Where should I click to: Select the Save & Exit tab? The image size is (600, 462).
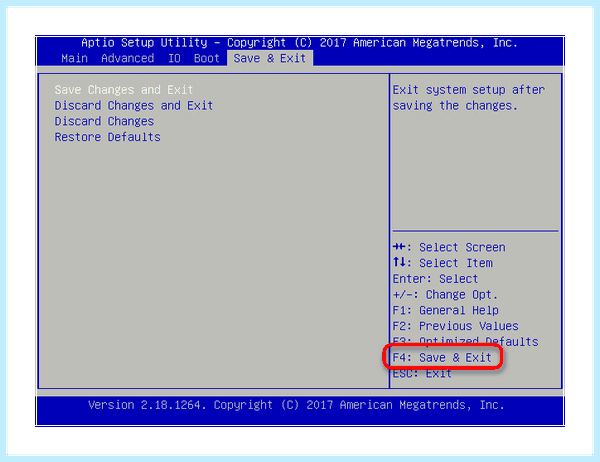click(270, 58)
